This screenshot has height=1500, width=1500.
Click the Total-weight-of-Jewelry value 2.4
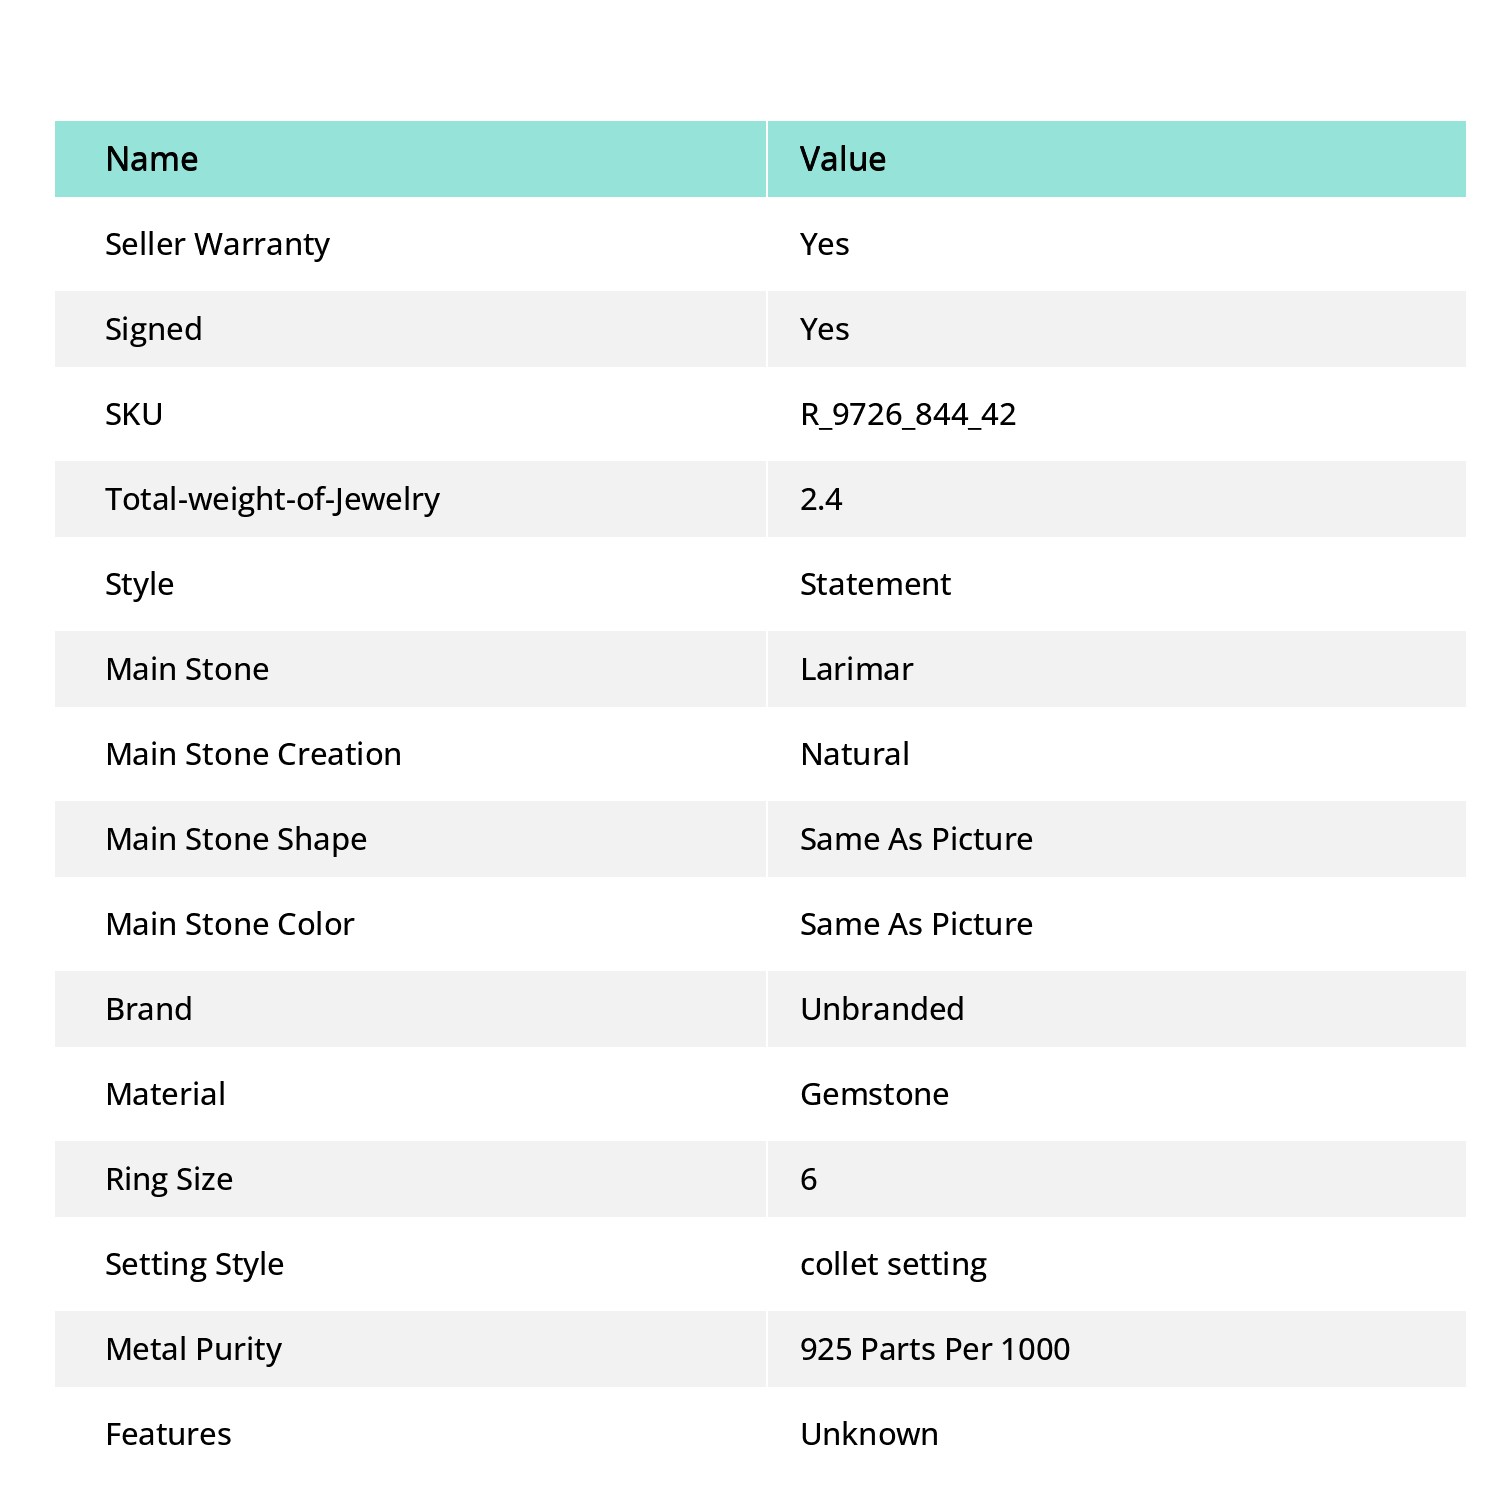coord(821,499)
